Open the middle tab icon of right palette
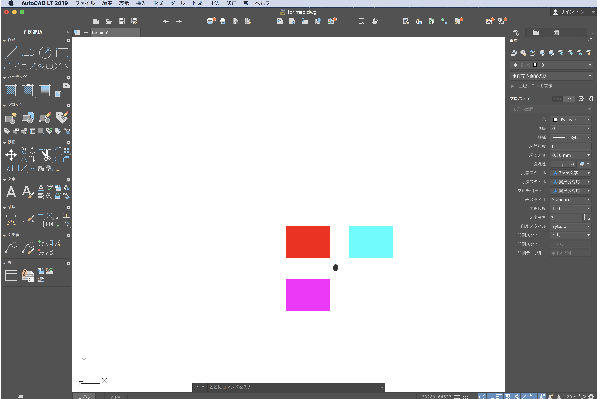The height and width of the screenshot is (399, 600). pos(536,33)
